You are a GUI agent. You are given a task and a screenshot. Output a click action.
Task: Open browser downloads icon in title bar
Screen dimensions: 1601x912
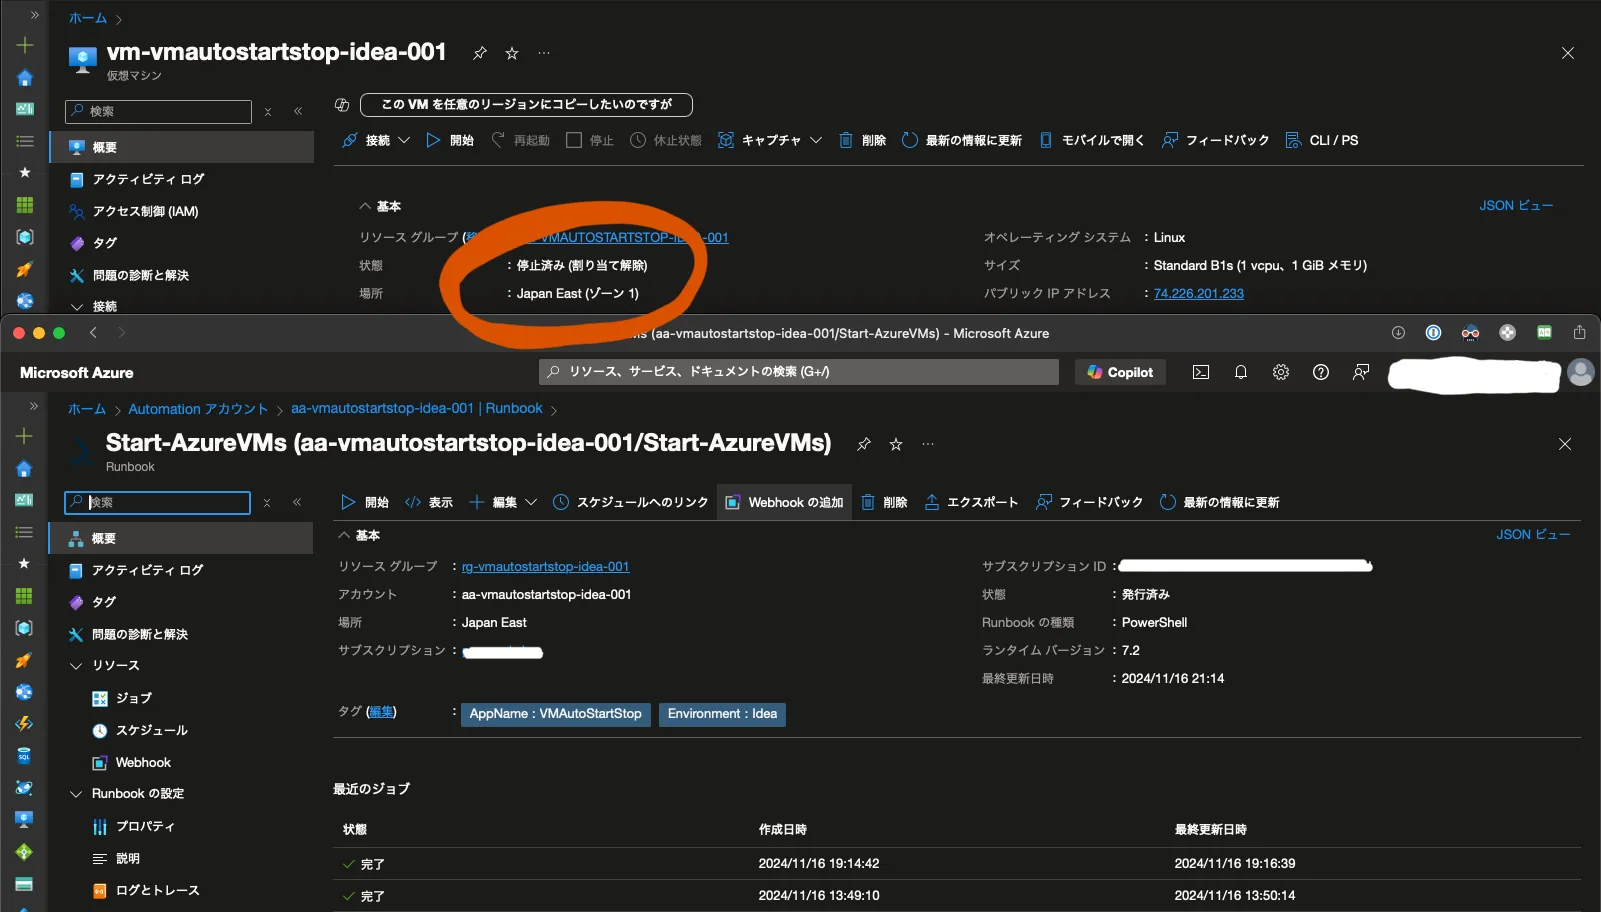(1398, 333)
